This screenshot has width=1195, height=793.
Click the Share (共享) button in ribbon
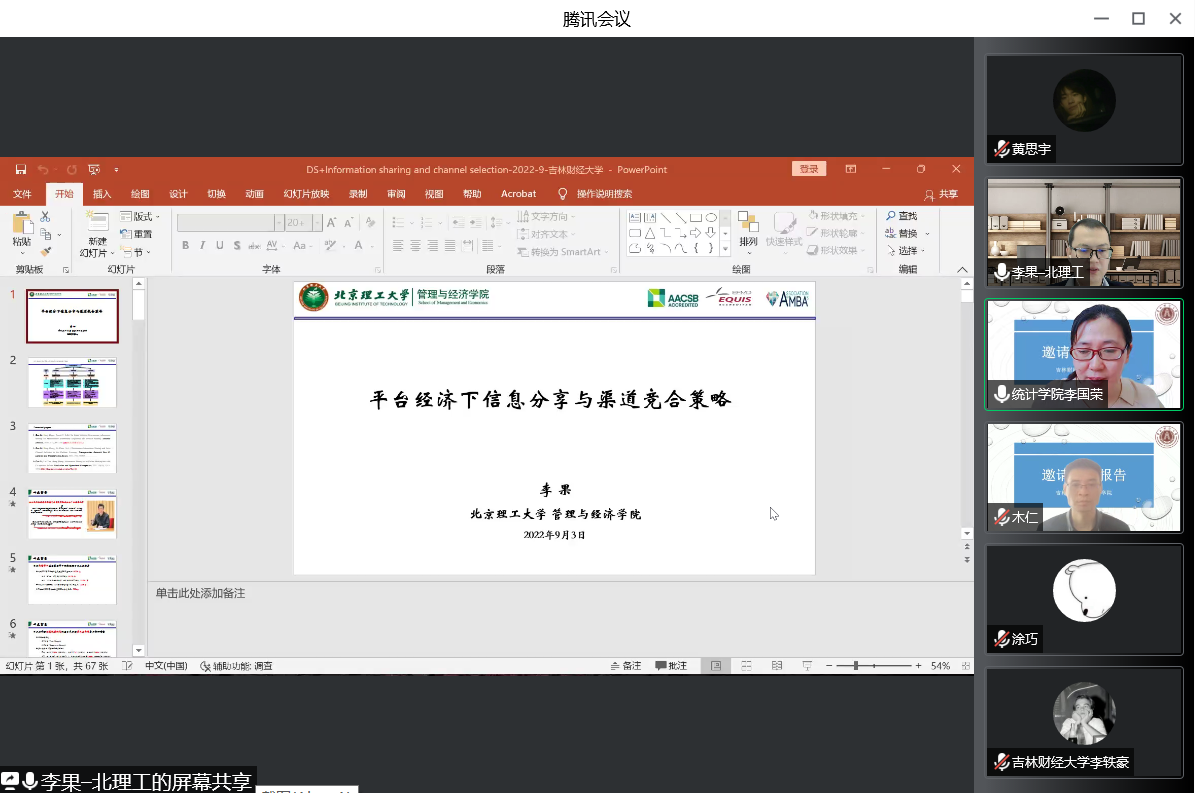(941, 194)
